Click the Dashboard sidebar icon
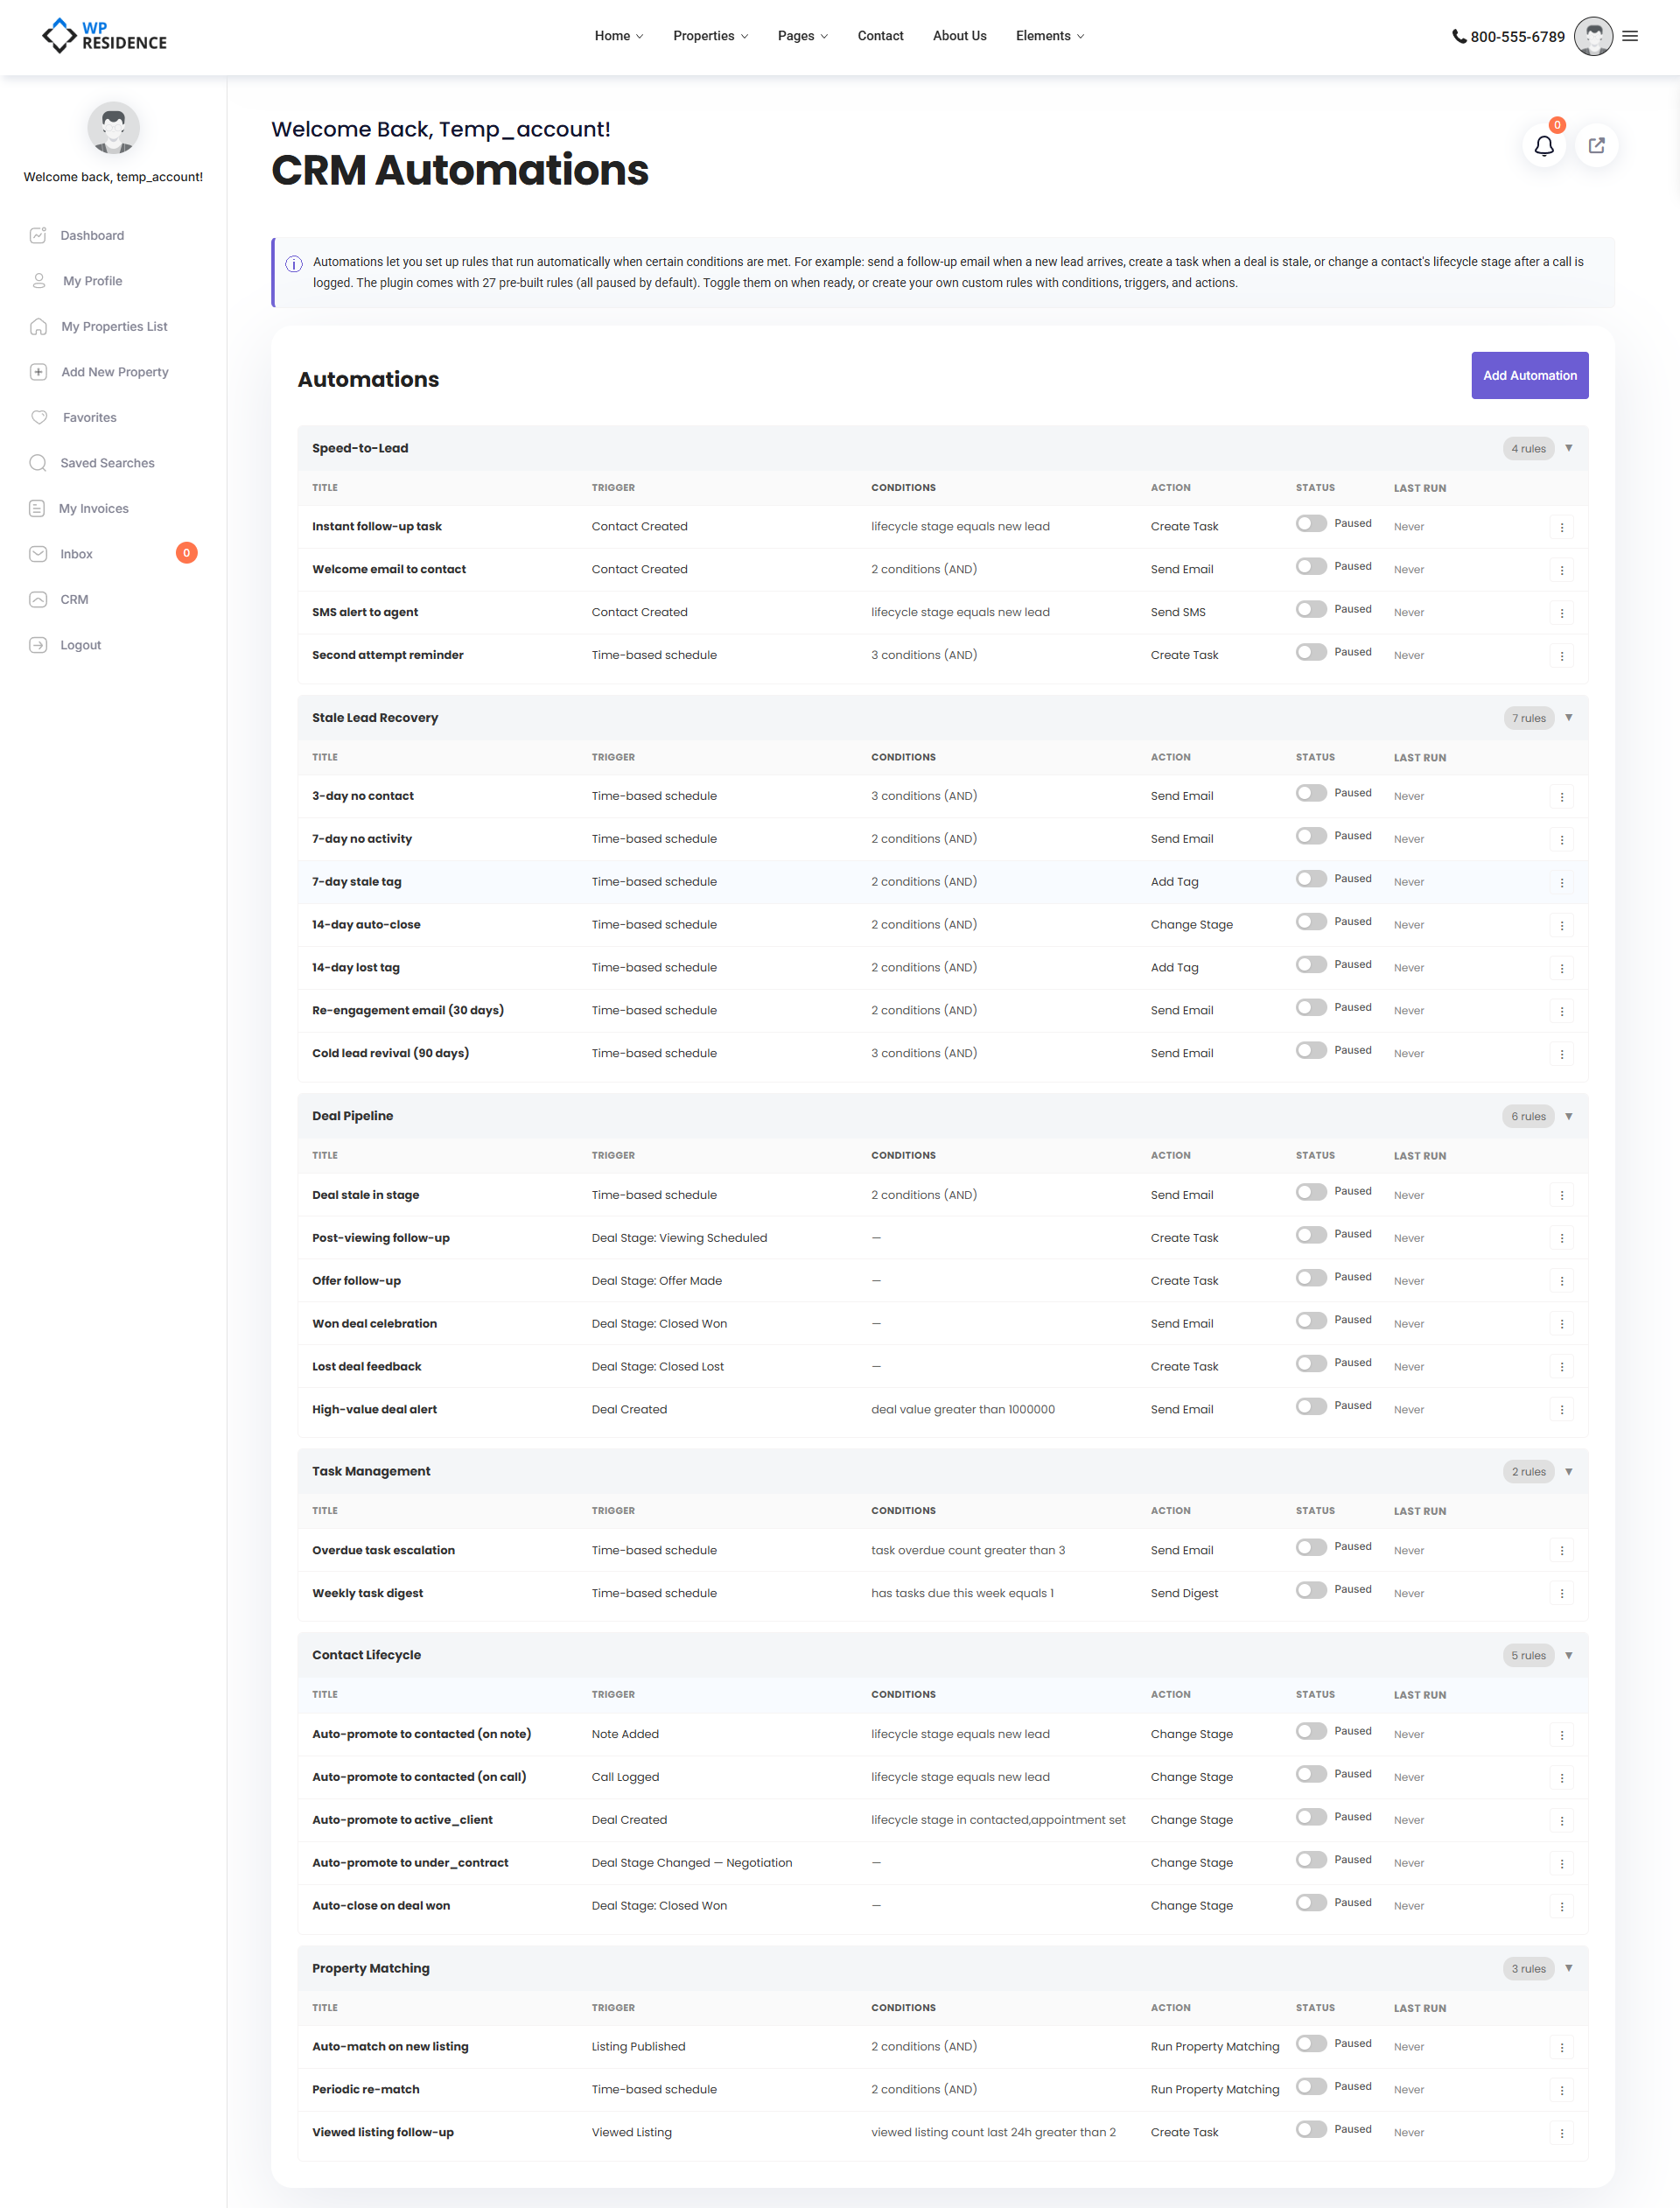Screen dimensions: 1680x2208 (x=38, y=235)
